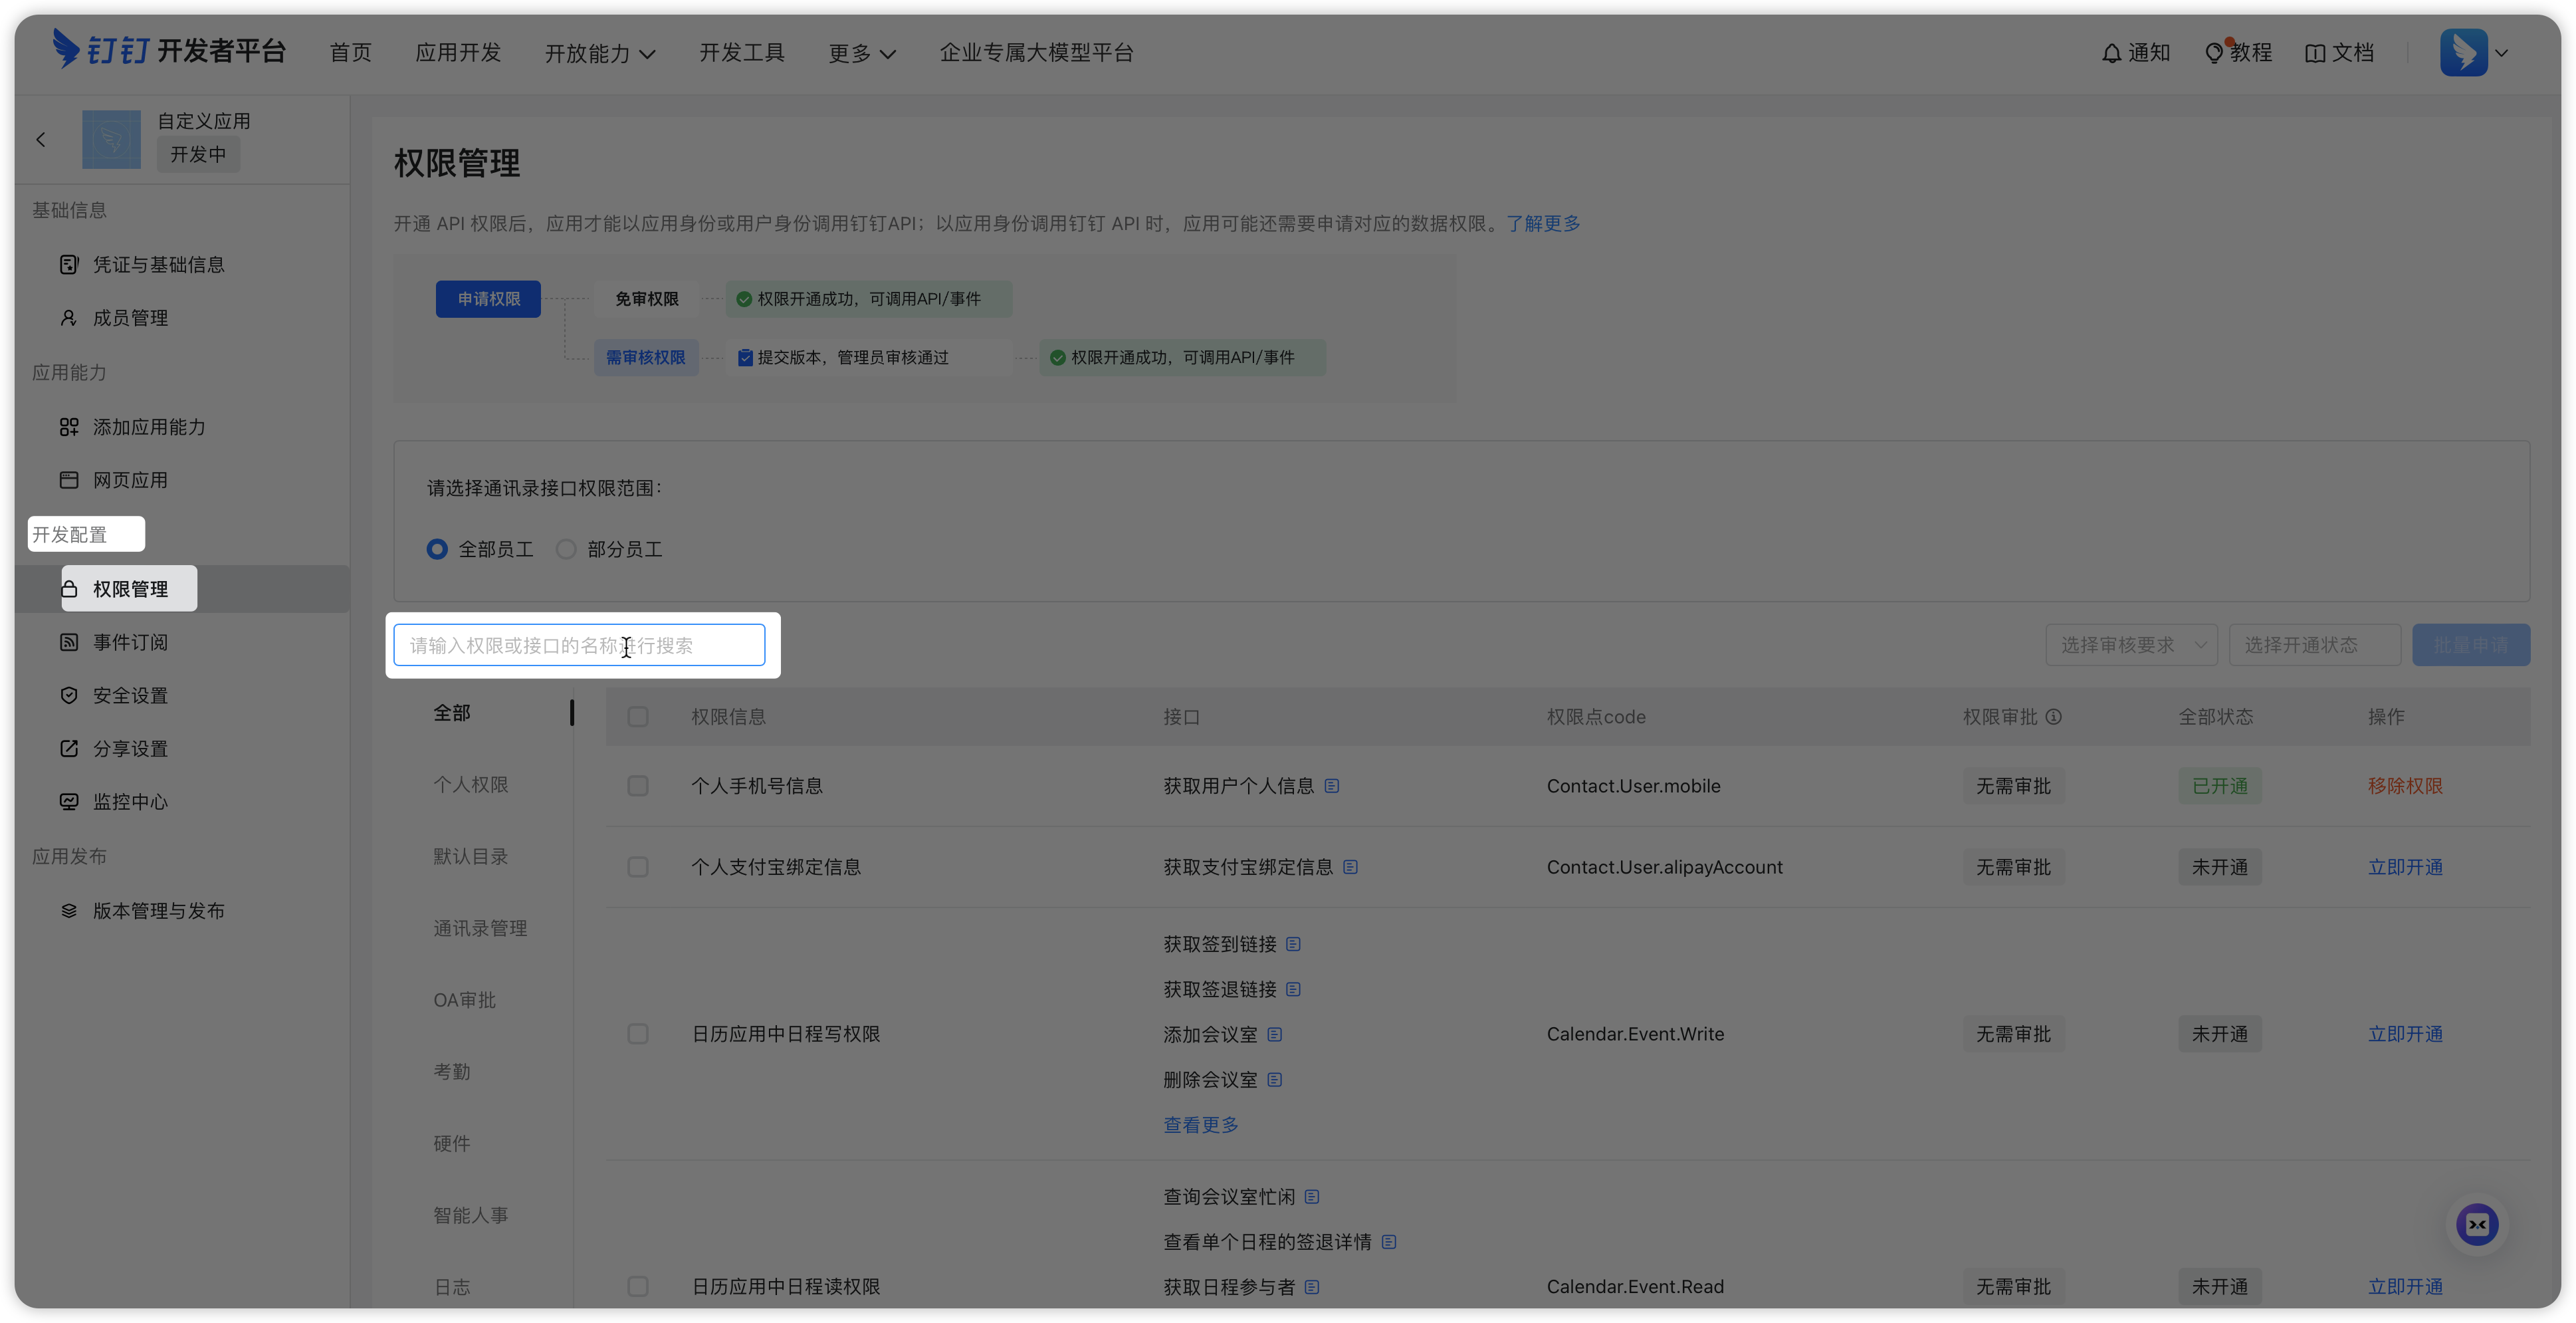Click the 钉钉 logo icon

coord(66,49)
